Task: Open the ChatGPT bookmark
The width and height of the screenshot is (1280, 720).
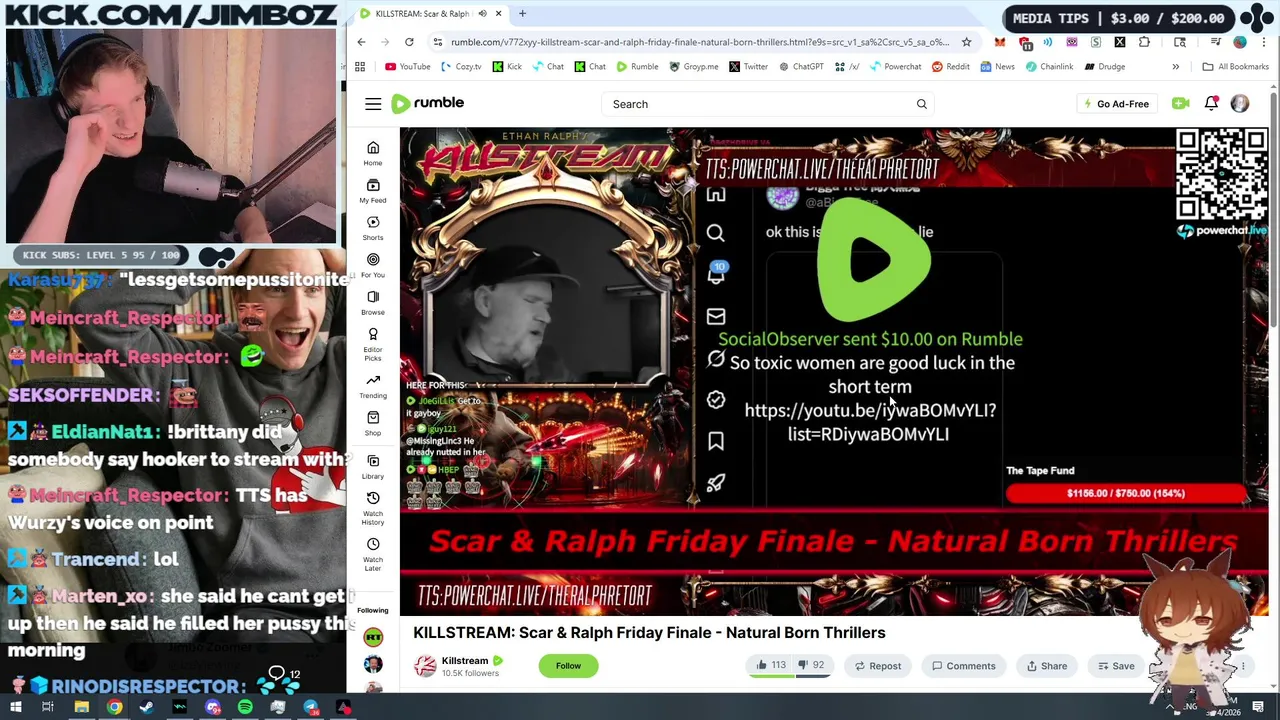Action: click(x=800, y=67)
